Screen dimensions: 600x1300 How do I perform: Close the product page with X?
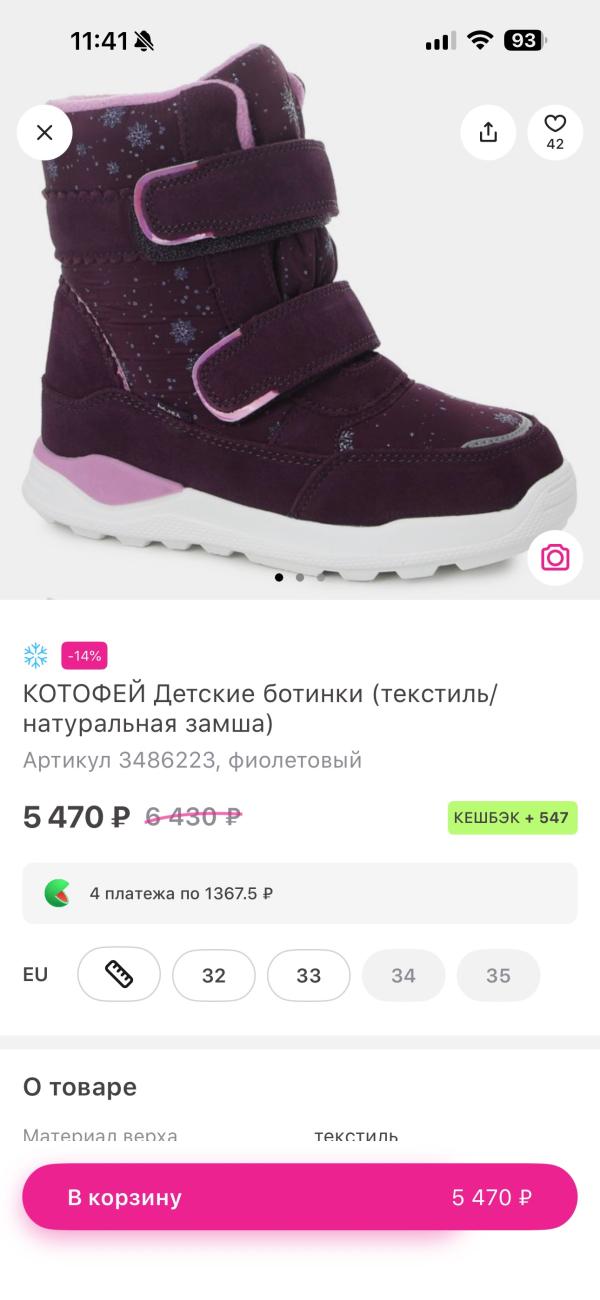pyautogui.click(x=45, y=132)
